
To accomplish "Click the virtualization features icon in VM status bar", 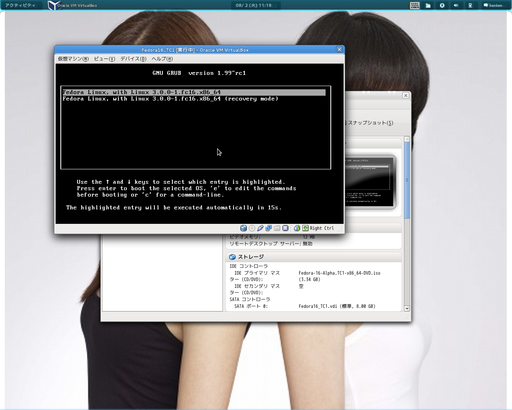I will click(285, 228).
